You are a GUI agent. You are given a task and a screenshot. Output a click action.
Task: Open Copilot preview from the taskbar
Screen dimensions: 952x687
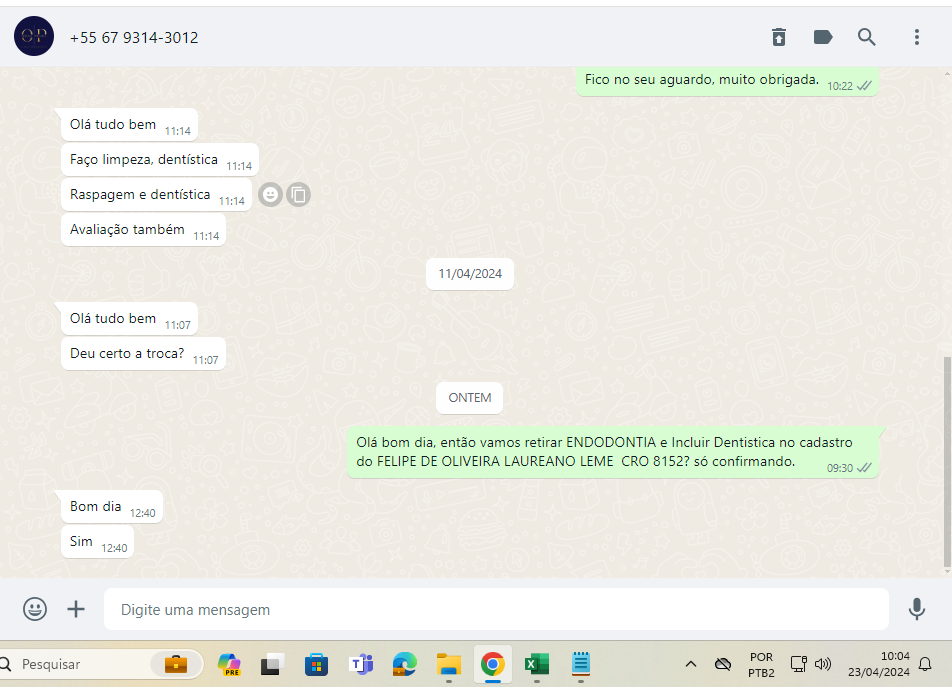click(229, 665)
